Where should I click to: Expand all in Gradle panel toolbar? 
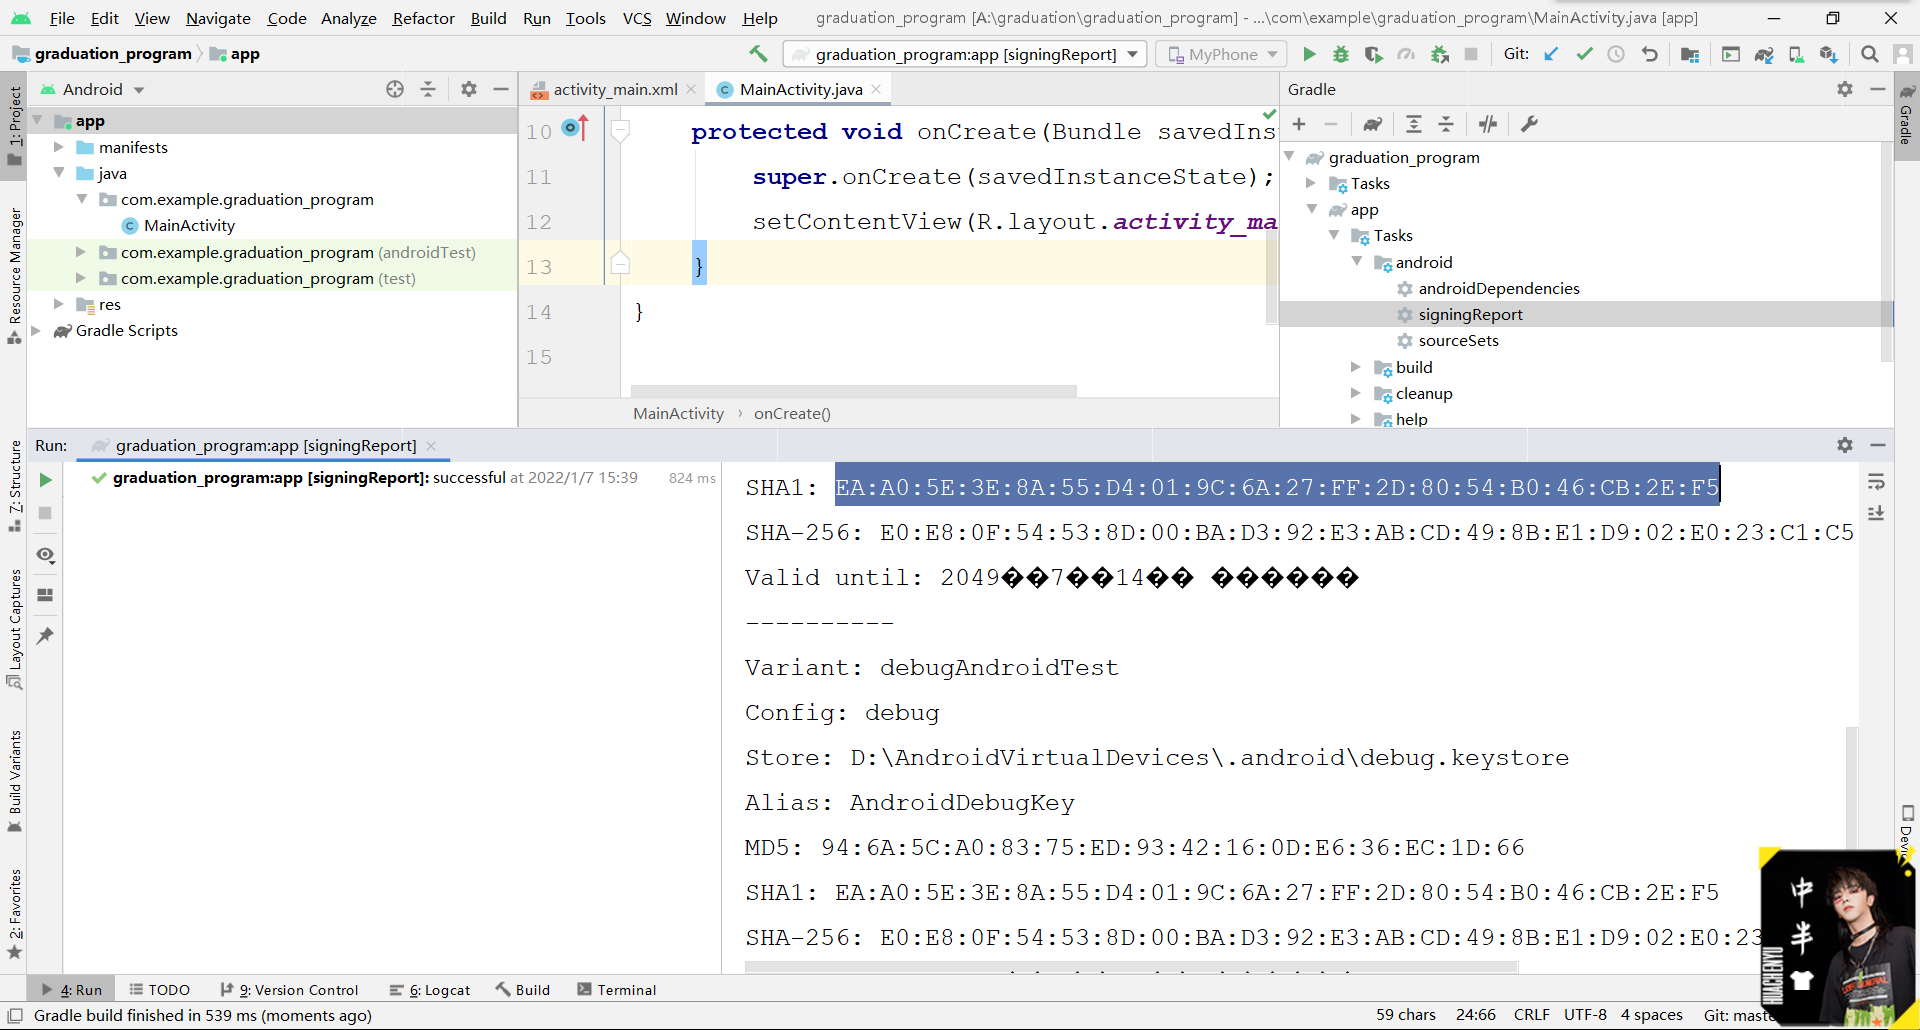[1414, 124]
